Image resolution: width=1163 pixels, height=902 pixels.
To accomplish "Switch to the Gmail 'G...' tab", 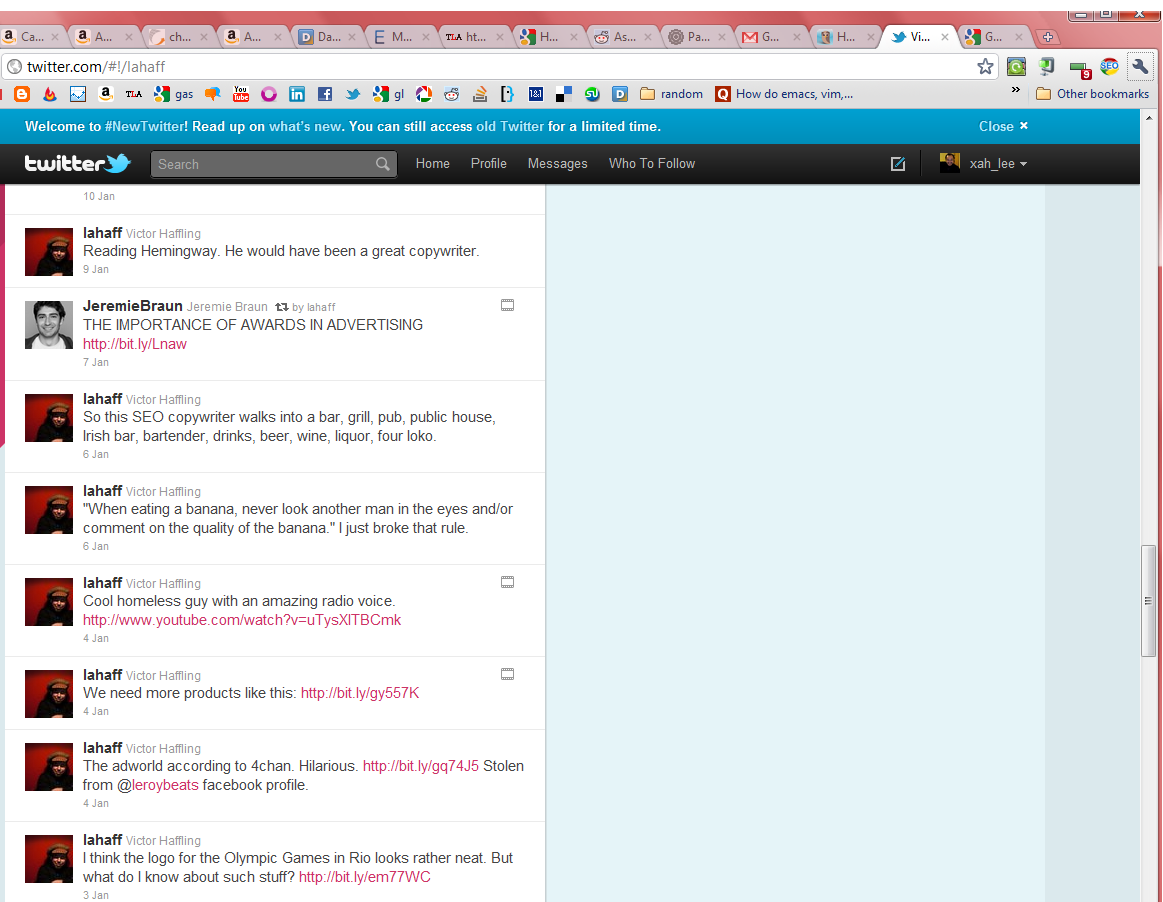I will point(770,36).
